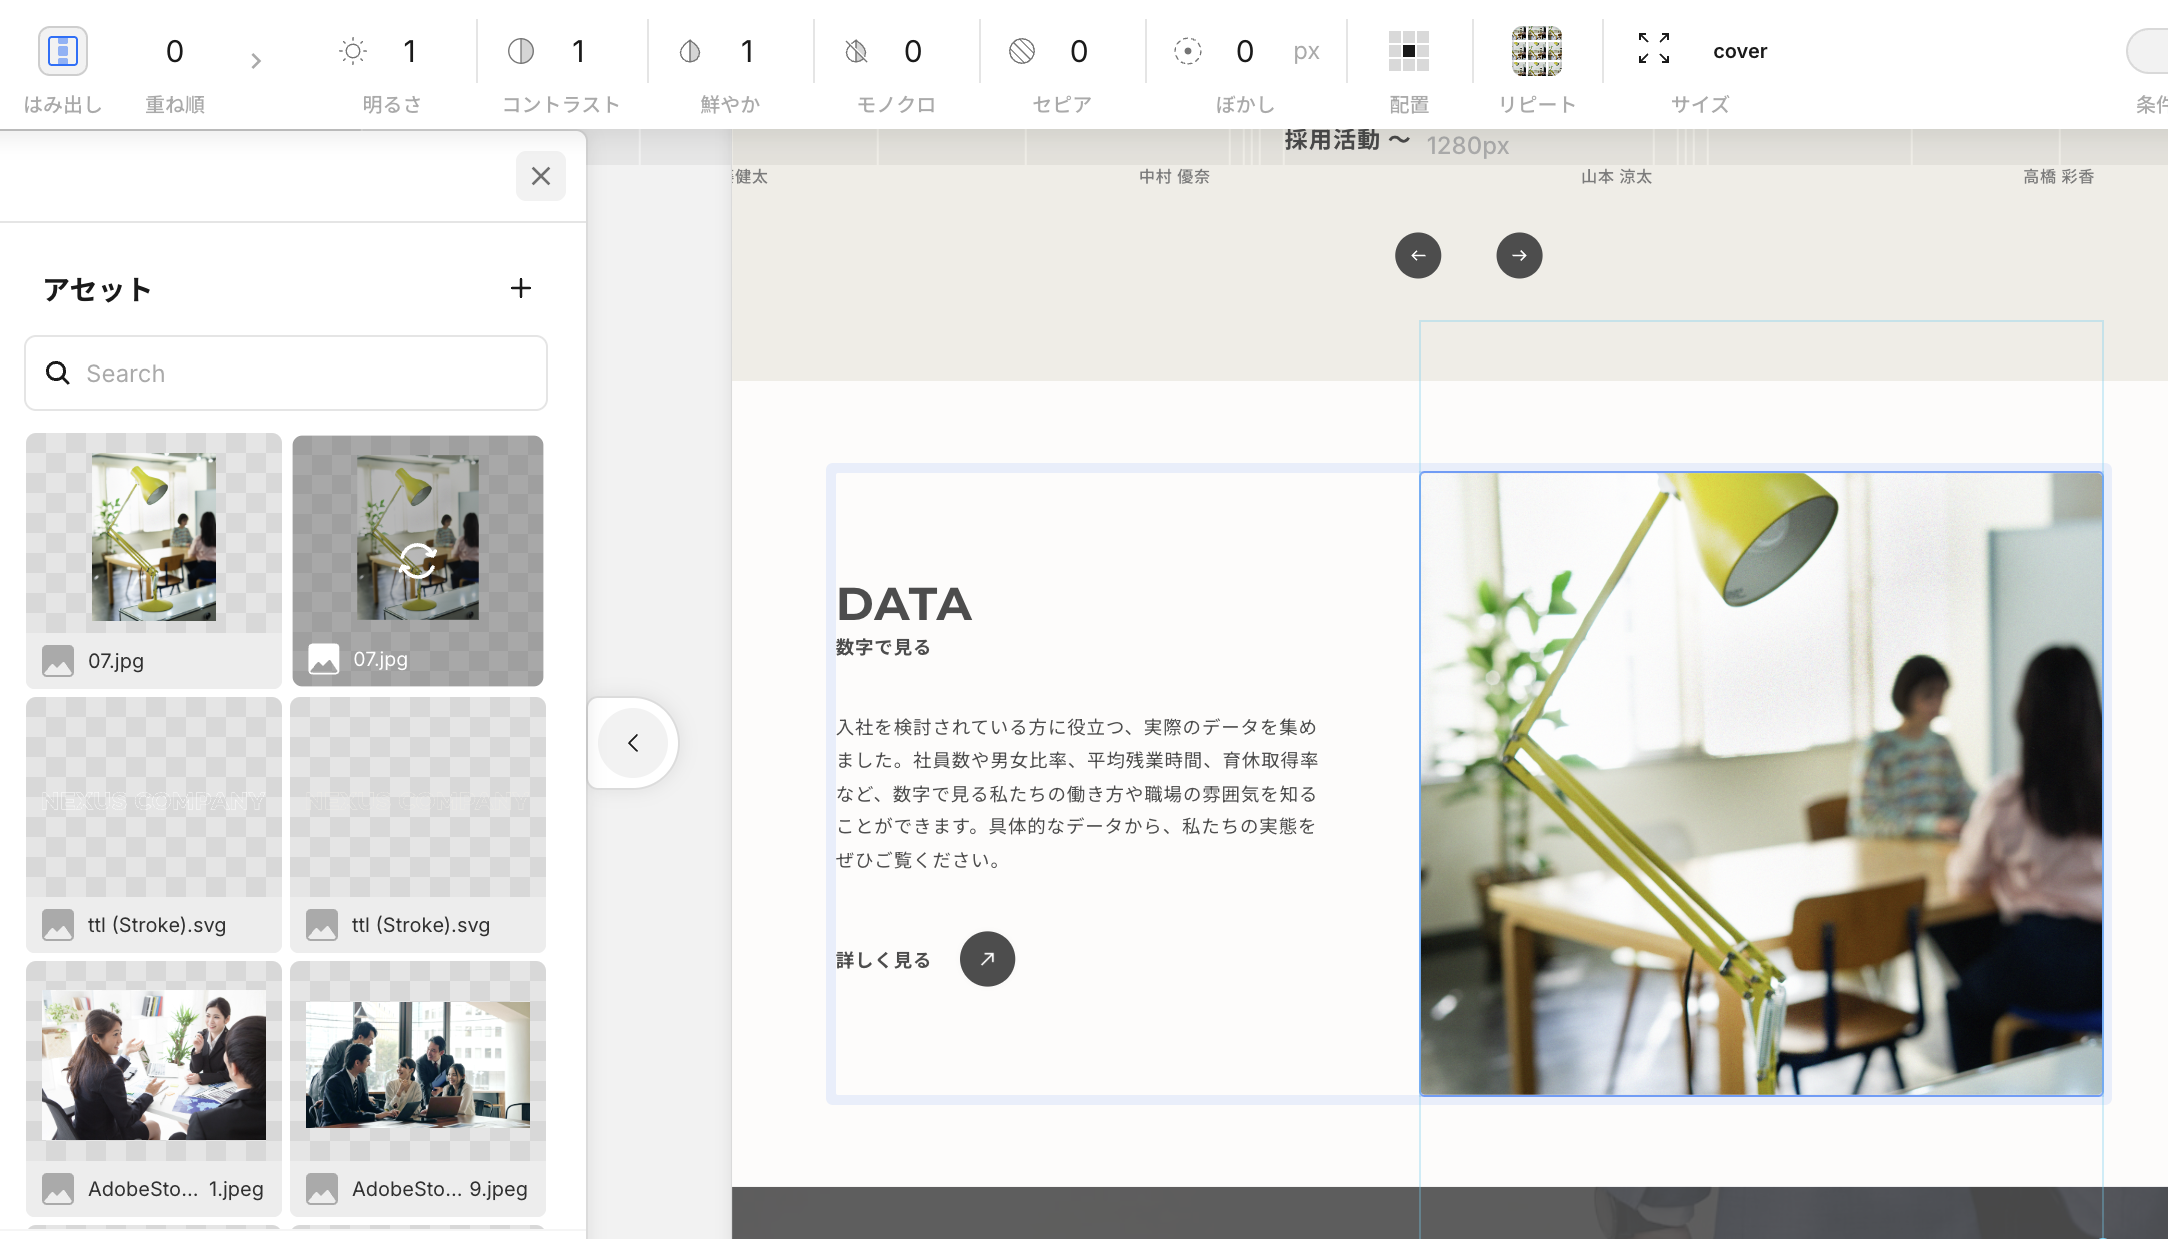Click the right arrow carousel button
The image size is (2168, 1239).
pos(1519,255)
